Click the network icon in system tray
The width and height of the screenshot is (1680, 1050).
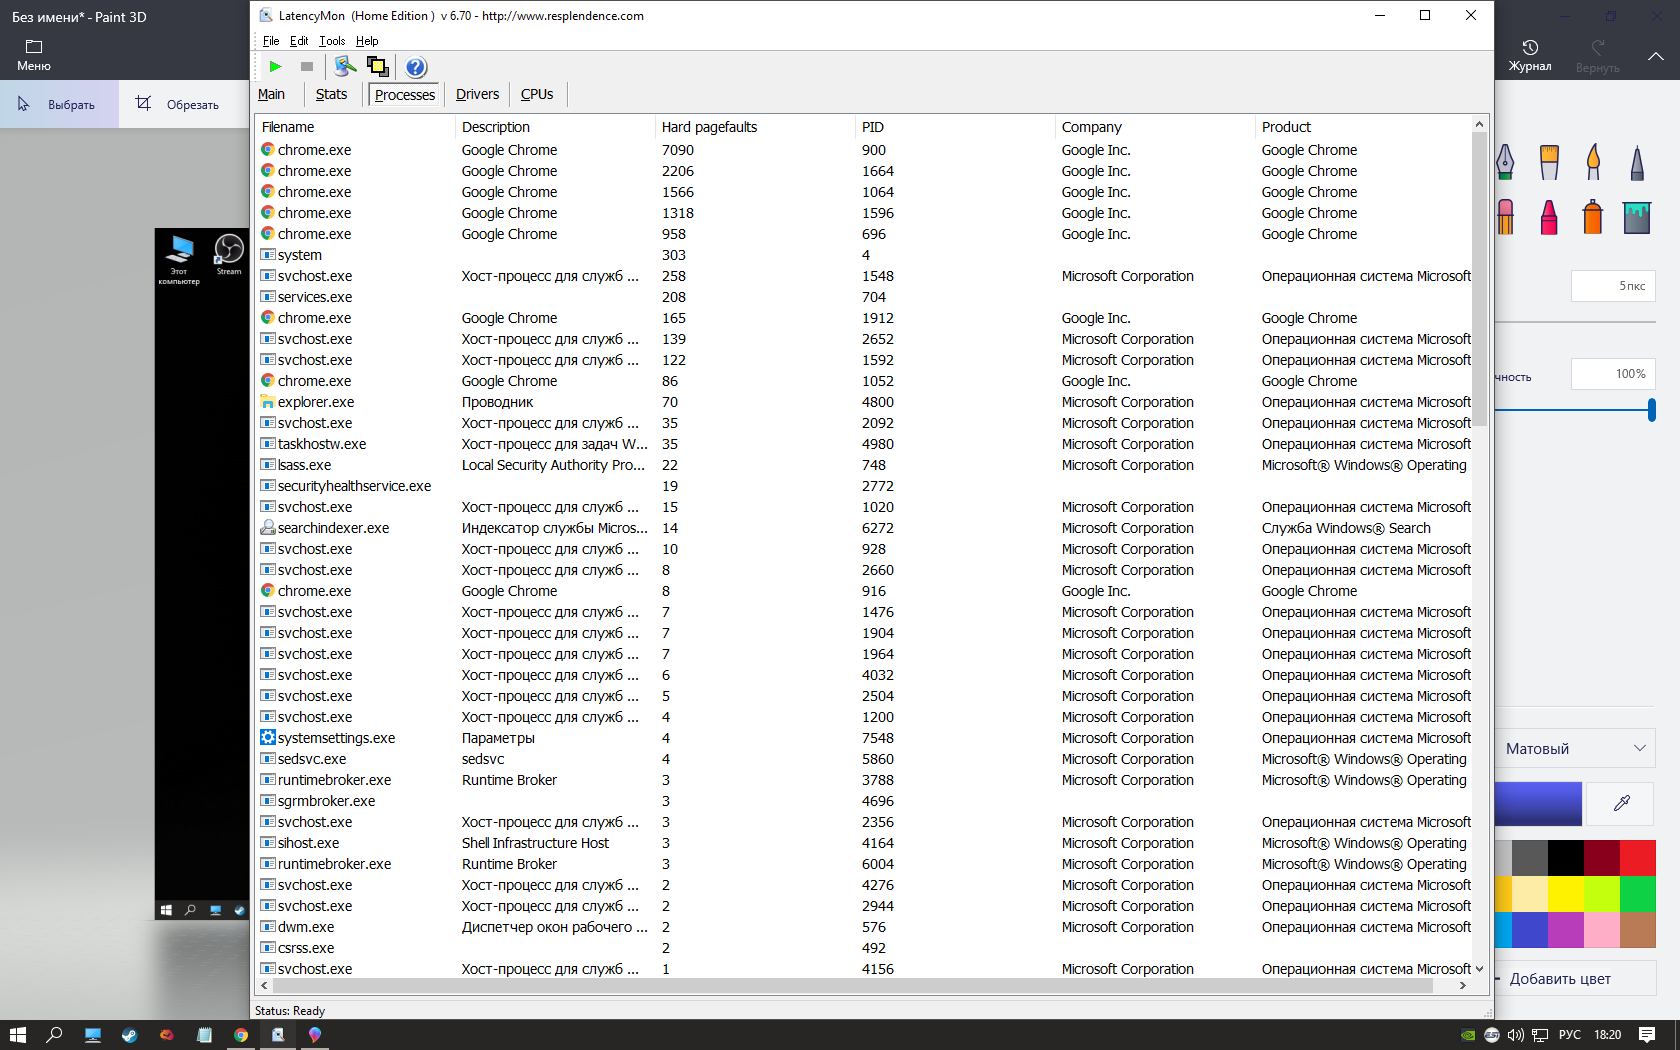point(1541,1035)
